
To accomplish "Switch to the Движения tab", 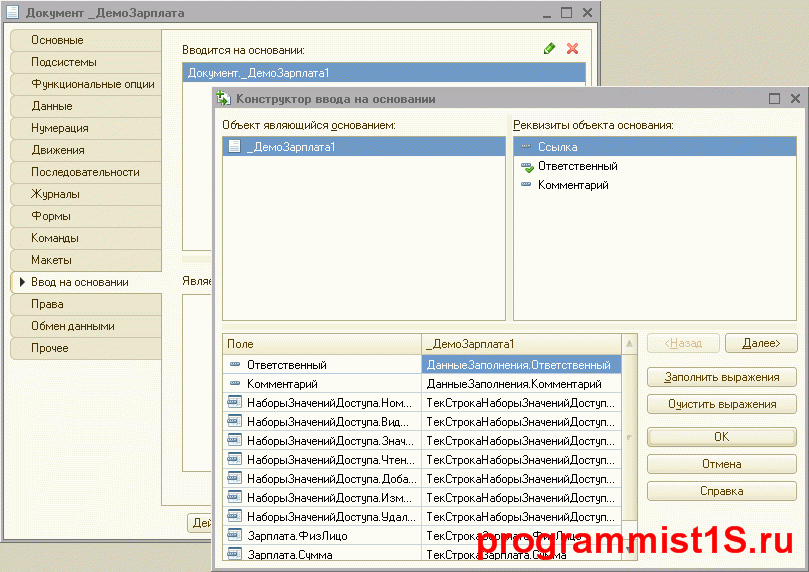I will [x=58, y=150].
